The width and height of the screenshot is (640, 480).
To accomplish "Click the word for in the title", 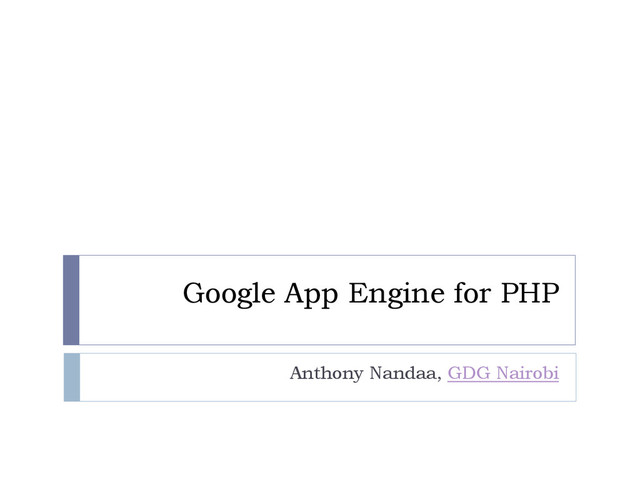I will (x=472, y=292).
